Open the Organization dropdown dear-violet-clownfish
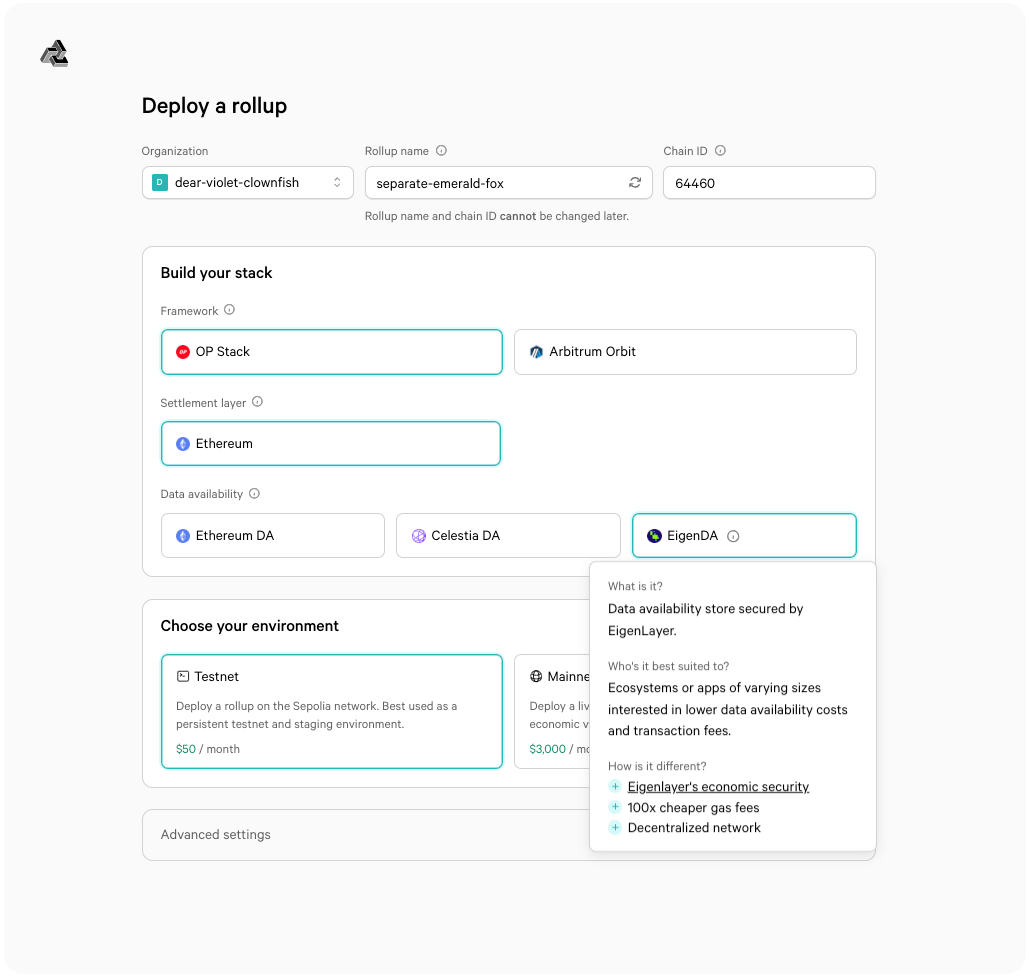Image resolution: width=1030 pixels, height=977 pixels. click(x=248, y=183)
